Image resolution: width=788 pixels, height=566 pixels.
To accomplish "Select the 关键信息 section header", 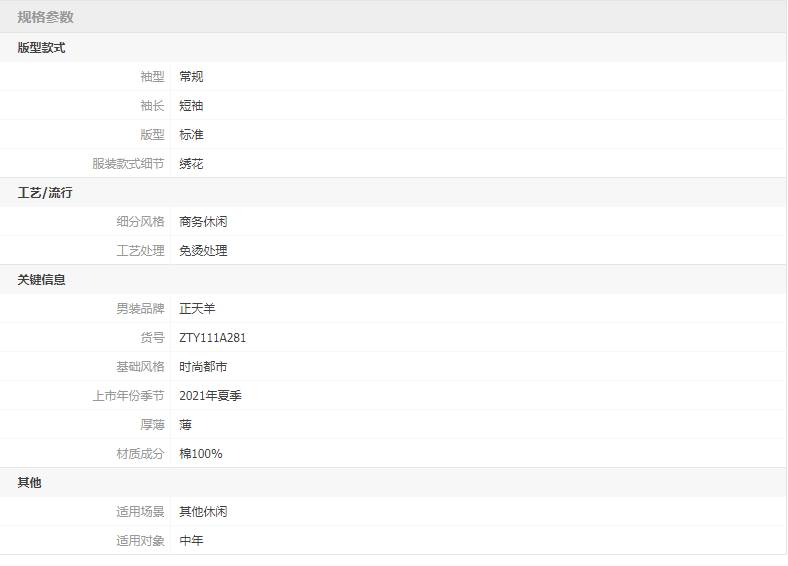I will pyautogui.click(x=41, y=279).
